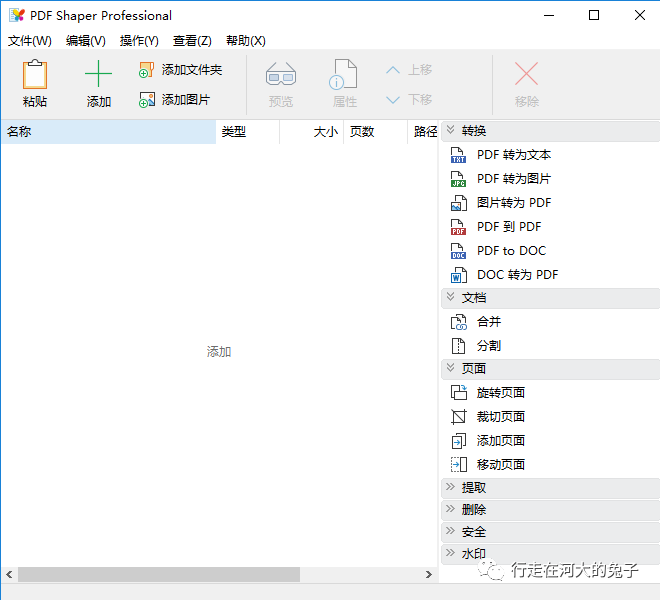Click the red X 移除 icon
The width and height of the screenshot is (660, 600).
click(526, 74)
